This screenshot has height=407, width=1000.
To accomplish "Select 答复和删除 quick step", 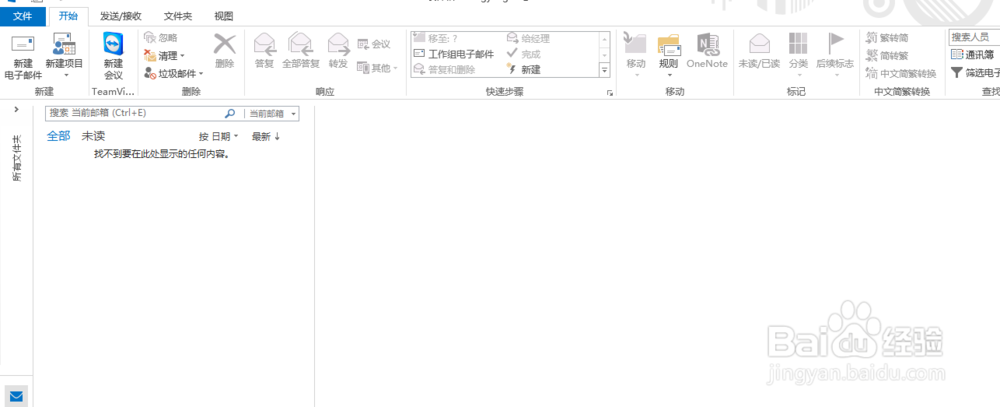I will (445, 70).
